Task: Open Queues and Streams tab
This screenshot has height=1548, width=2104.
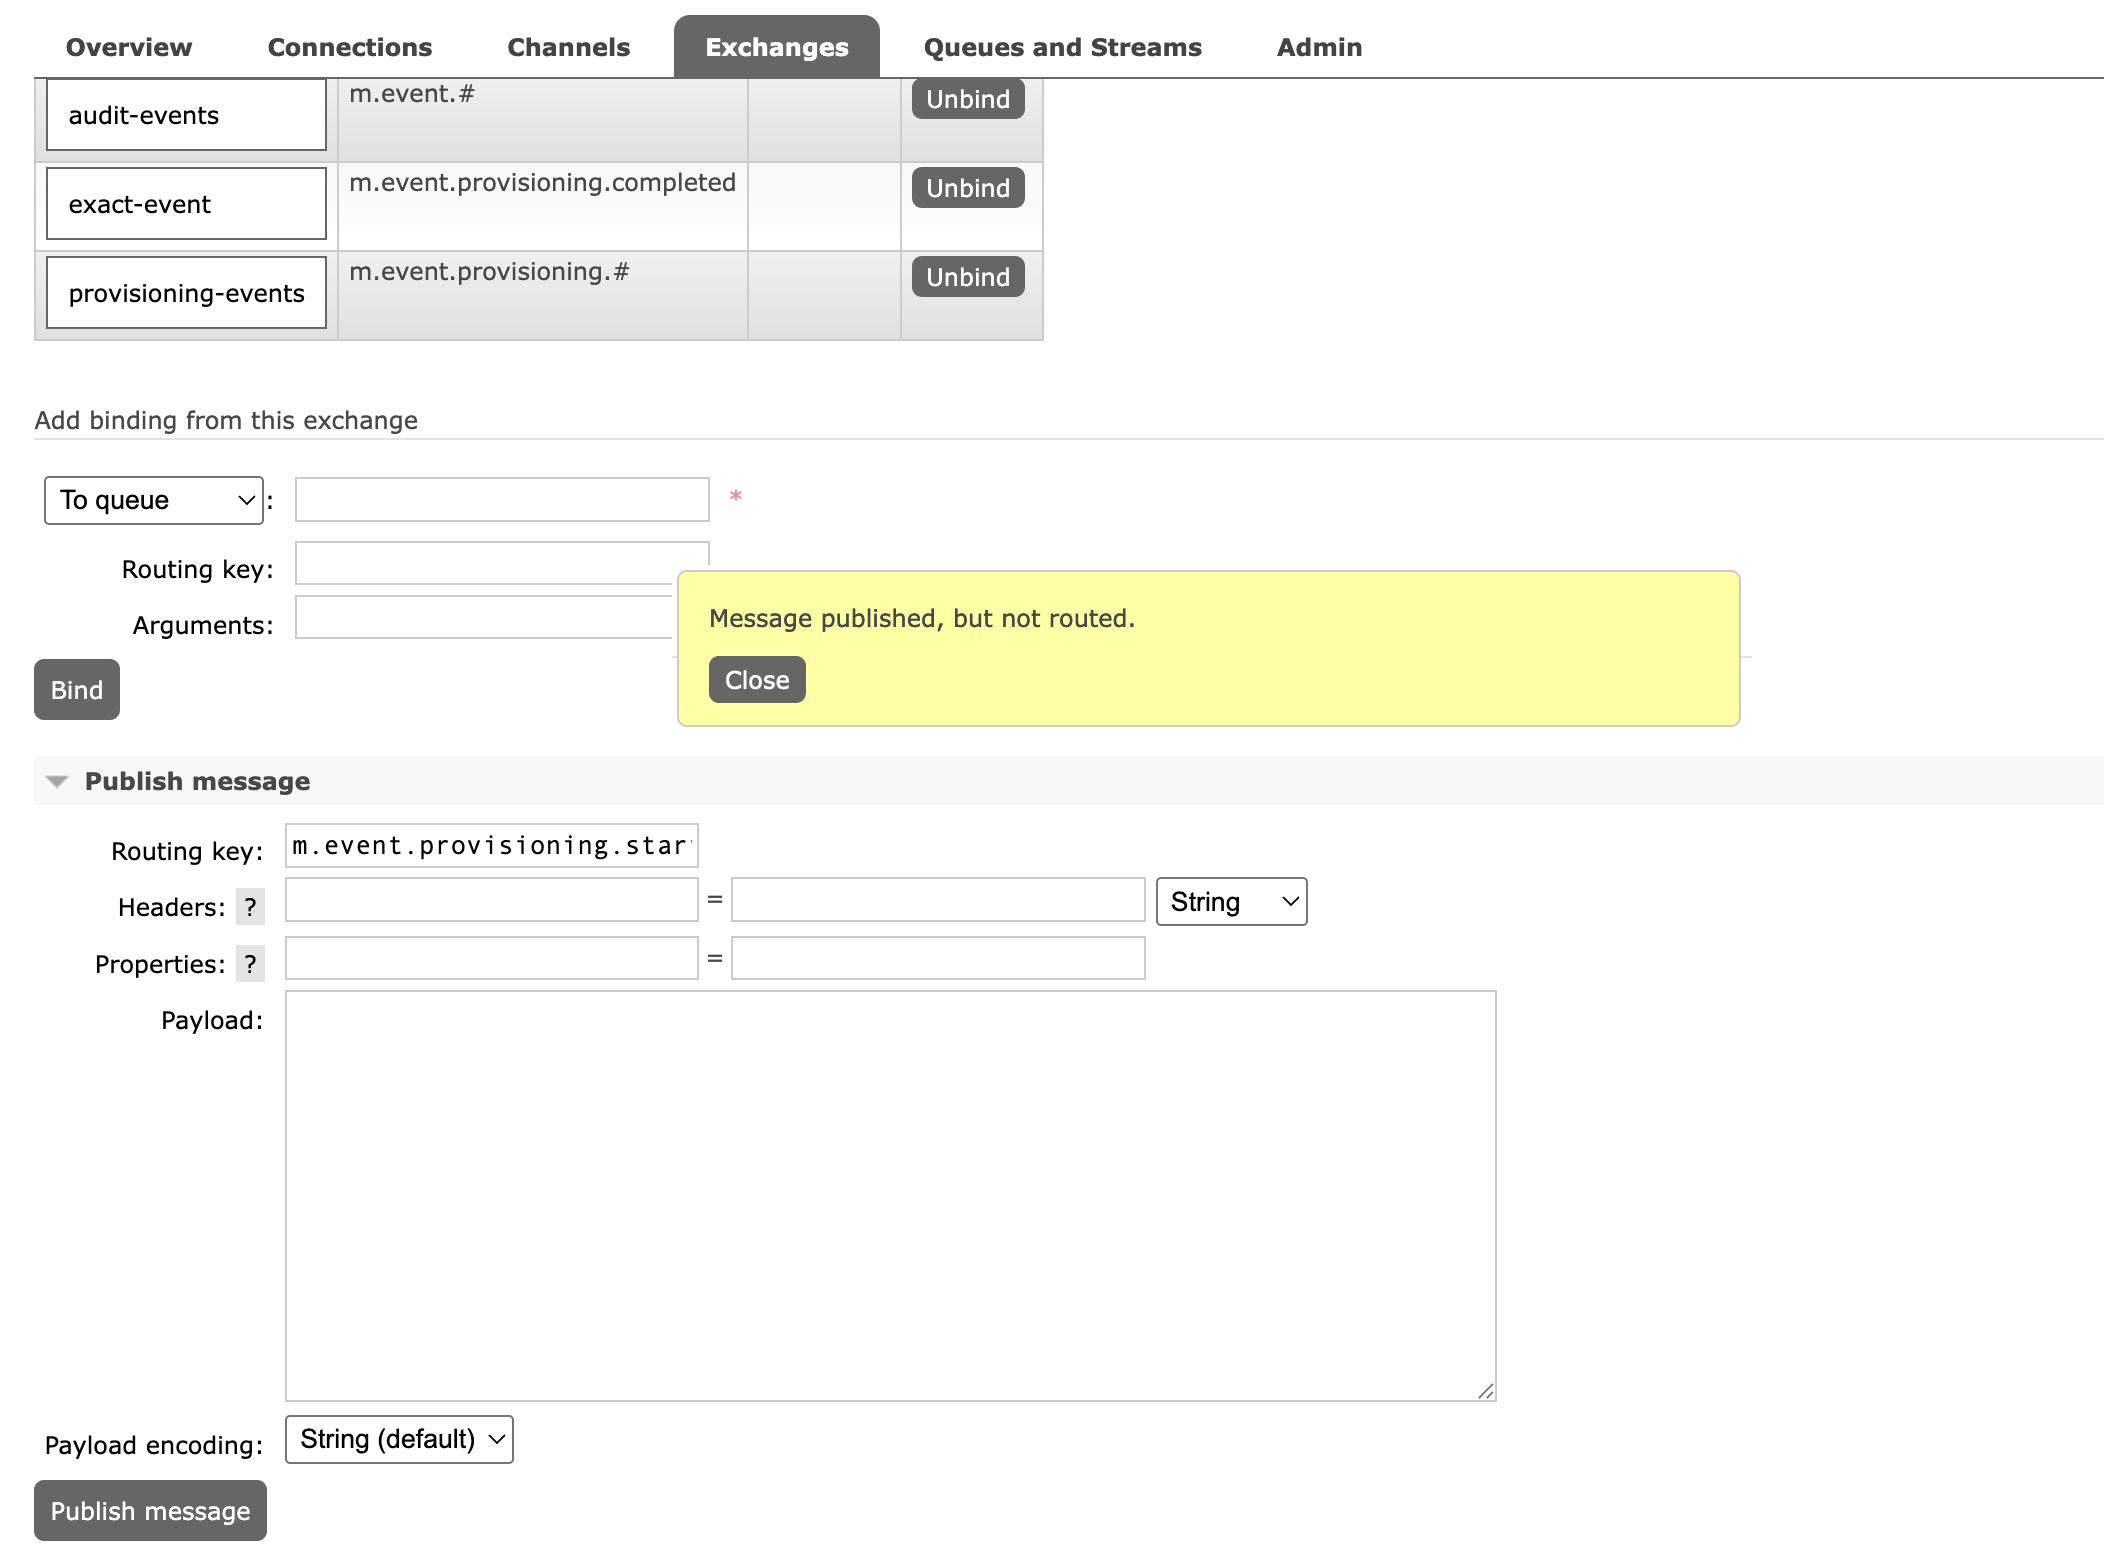Action: (1062, 47)
